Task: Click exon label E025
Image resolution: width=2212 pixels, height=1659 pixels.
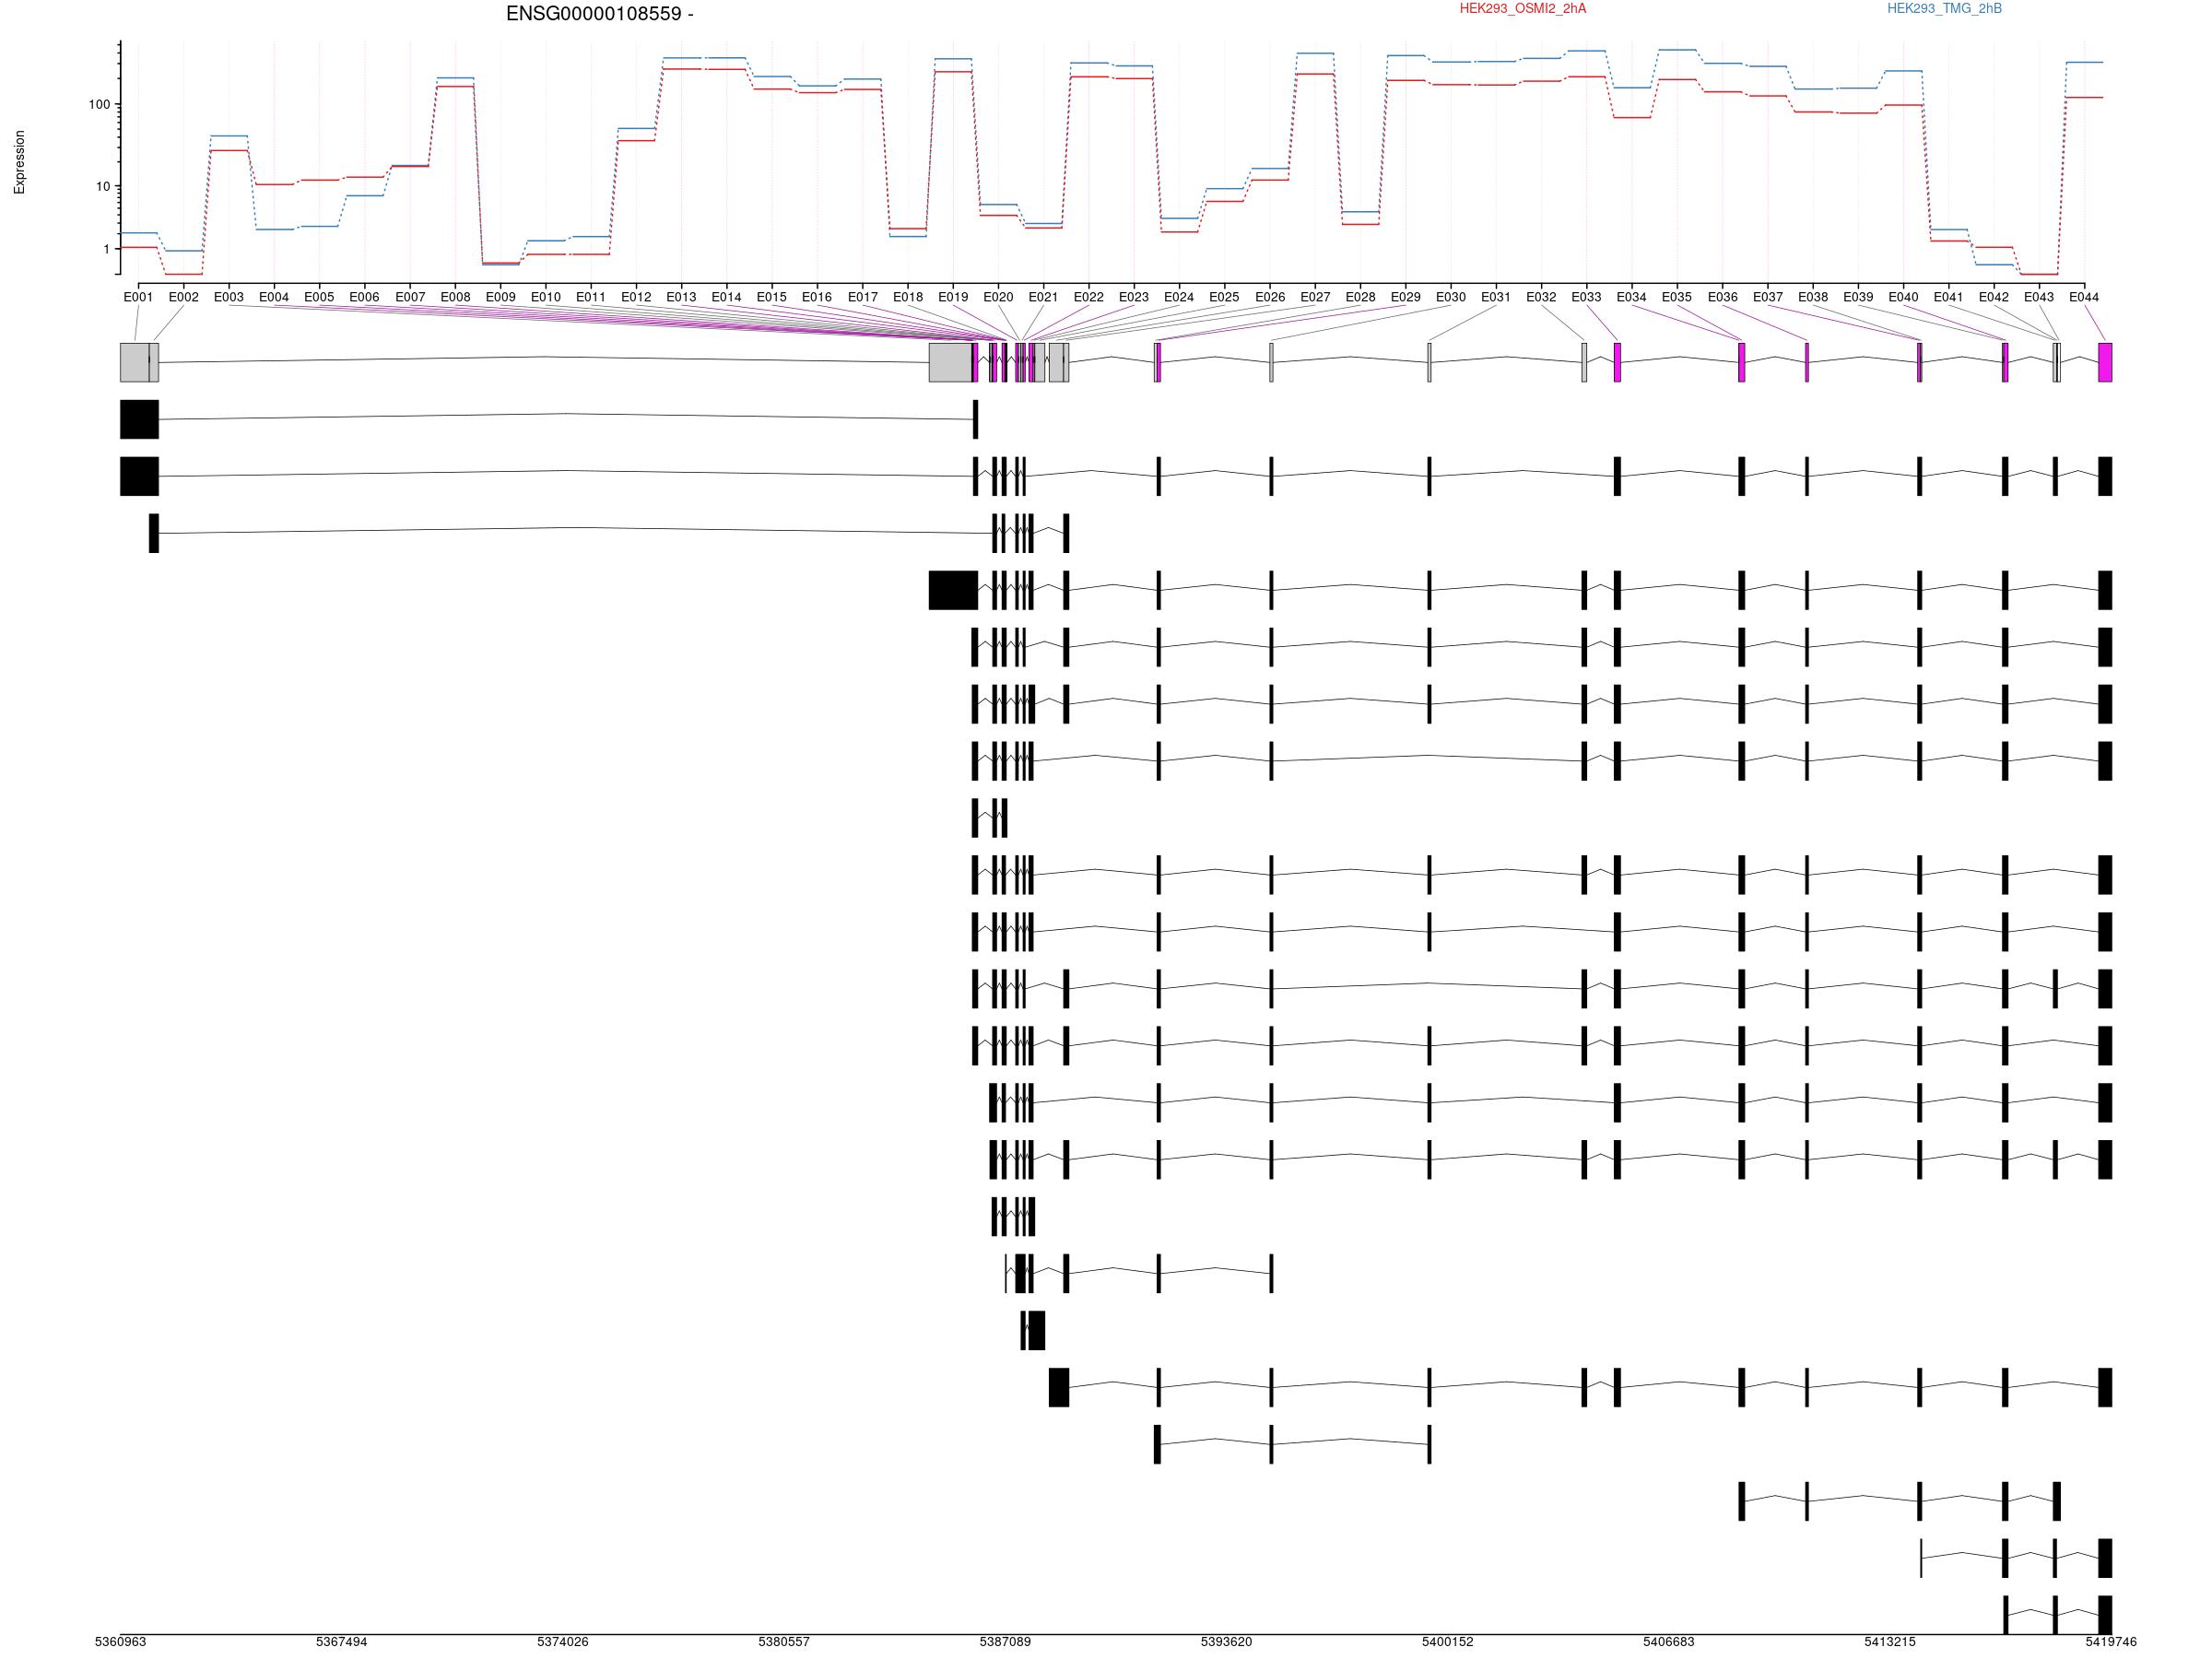Action: [x=1224, y=297]
